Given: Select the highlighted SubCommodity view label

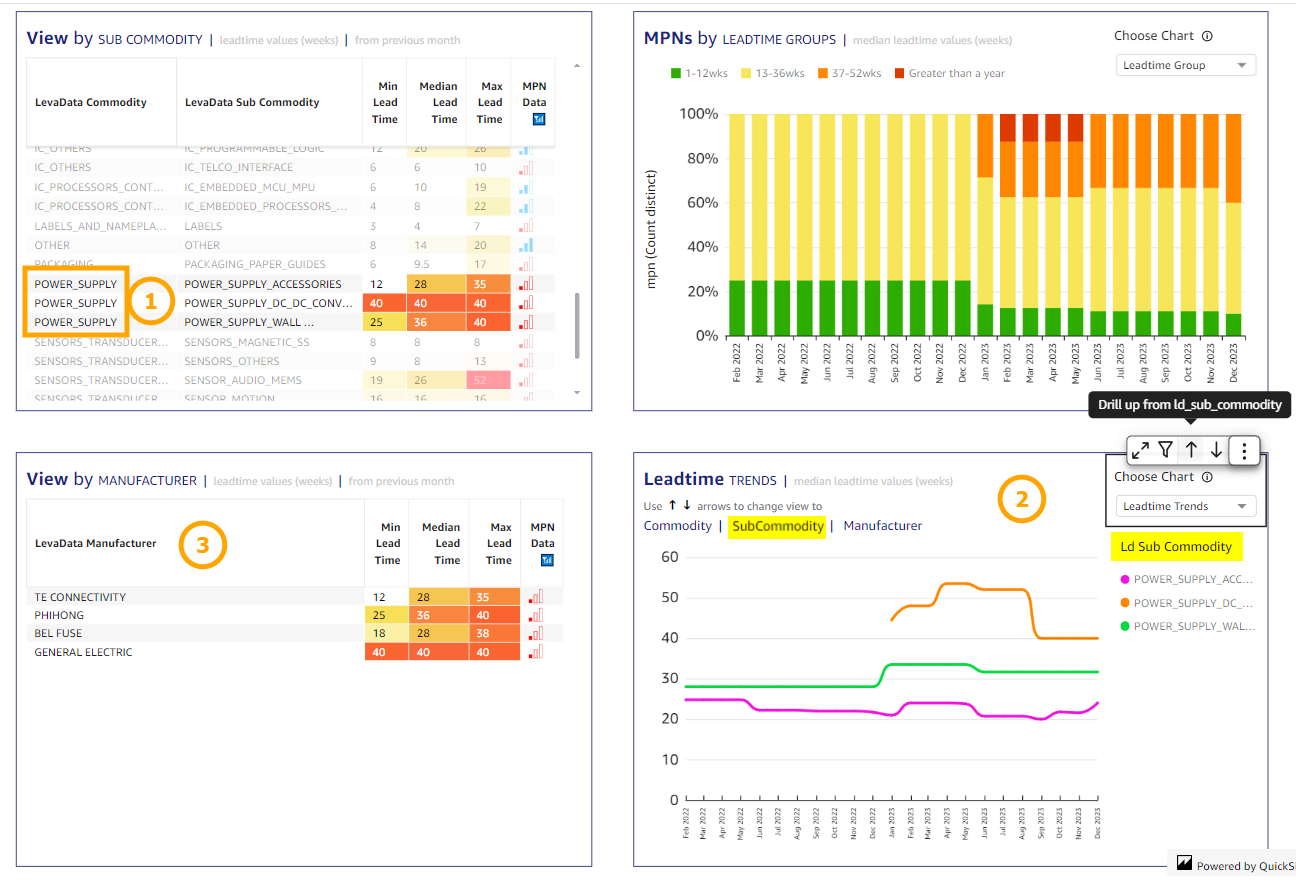Looking at the screenshot, I should (777, 526).
